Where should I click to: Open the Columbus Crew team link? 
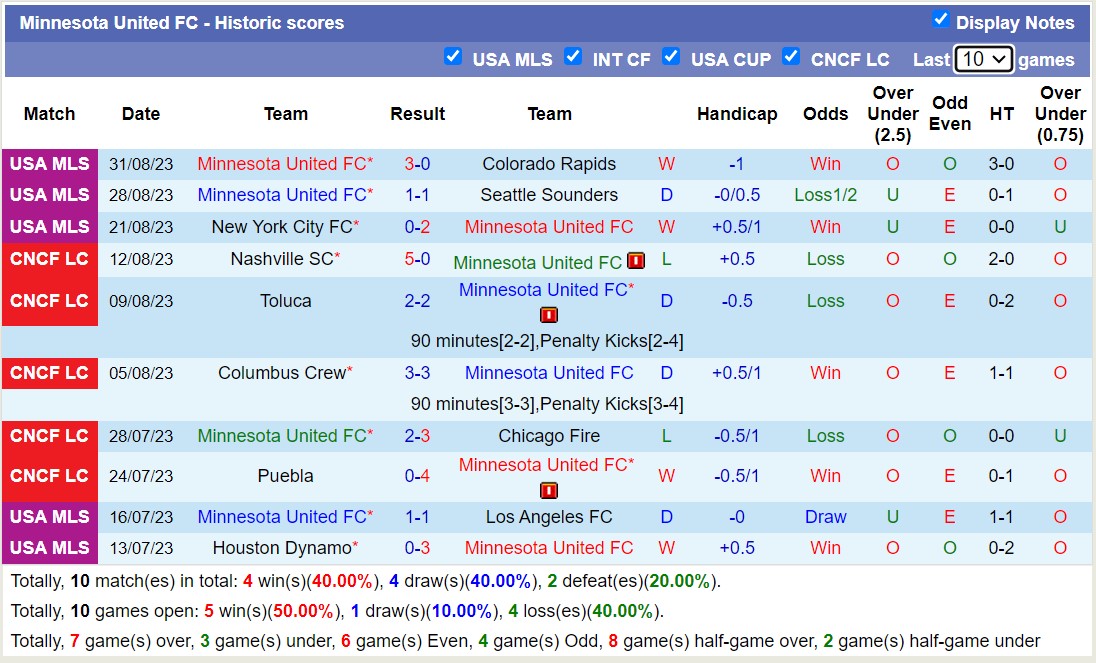click(281, 373)
